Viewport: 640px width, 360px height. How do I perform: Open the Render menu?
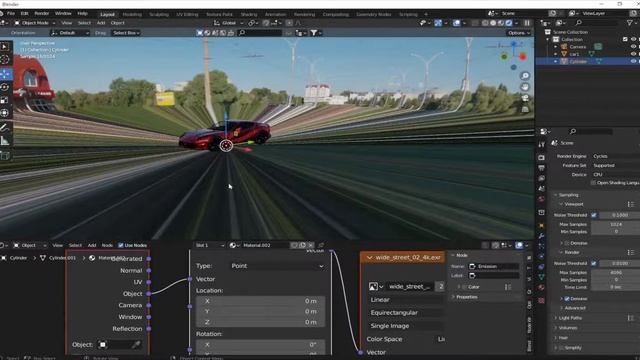coord(41,13)
